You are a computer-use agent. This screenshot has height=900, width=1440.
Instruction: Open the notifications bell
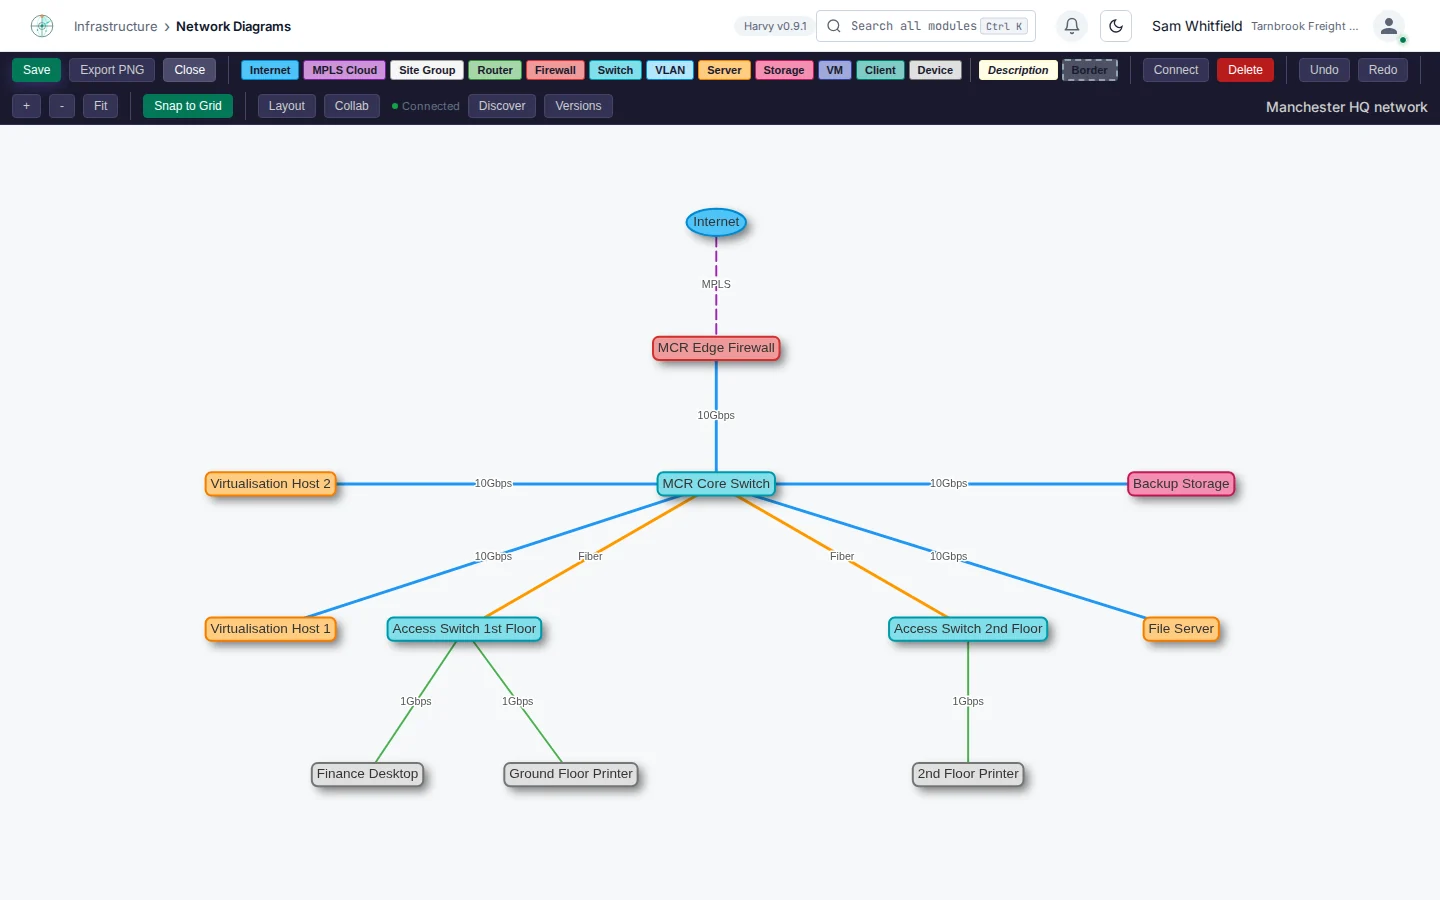[x=1071, y=26]
